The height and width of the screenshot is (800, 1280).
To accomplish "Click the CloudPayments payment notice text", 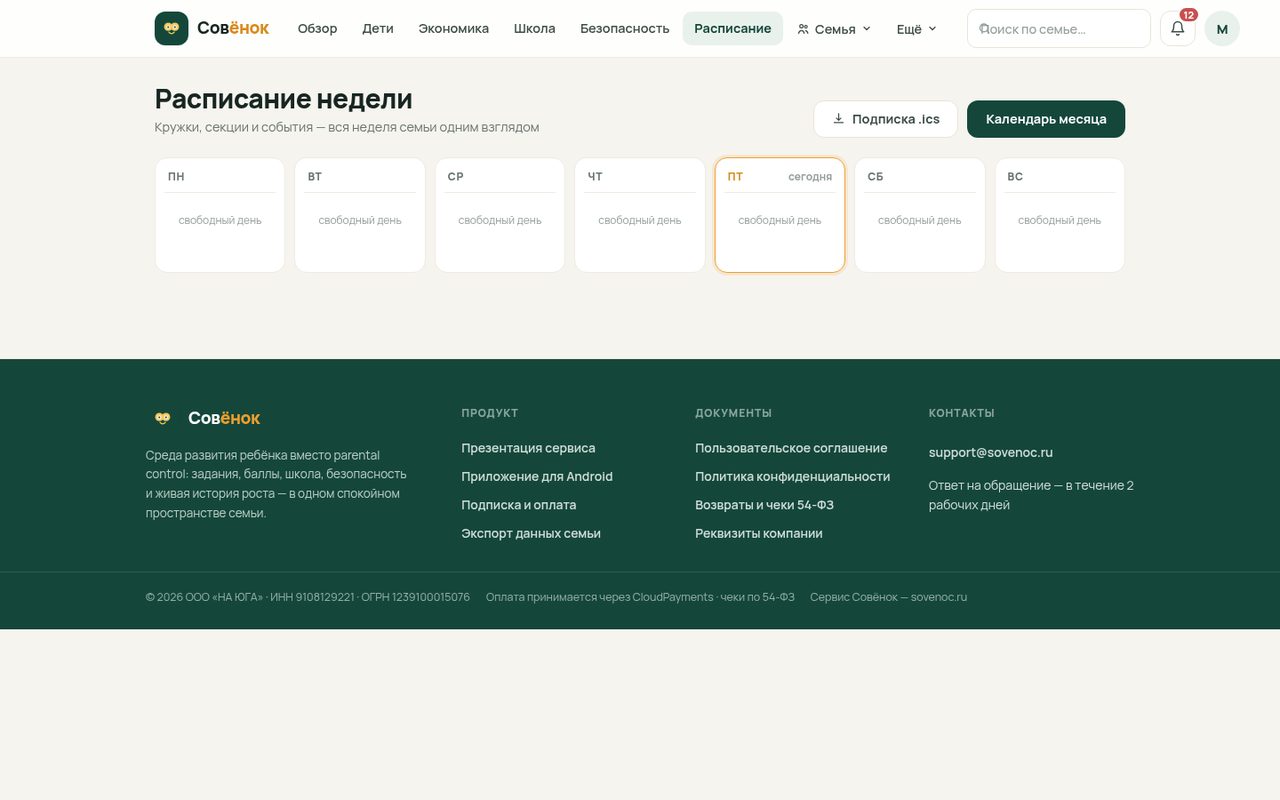I will click(x=640, y=597).
